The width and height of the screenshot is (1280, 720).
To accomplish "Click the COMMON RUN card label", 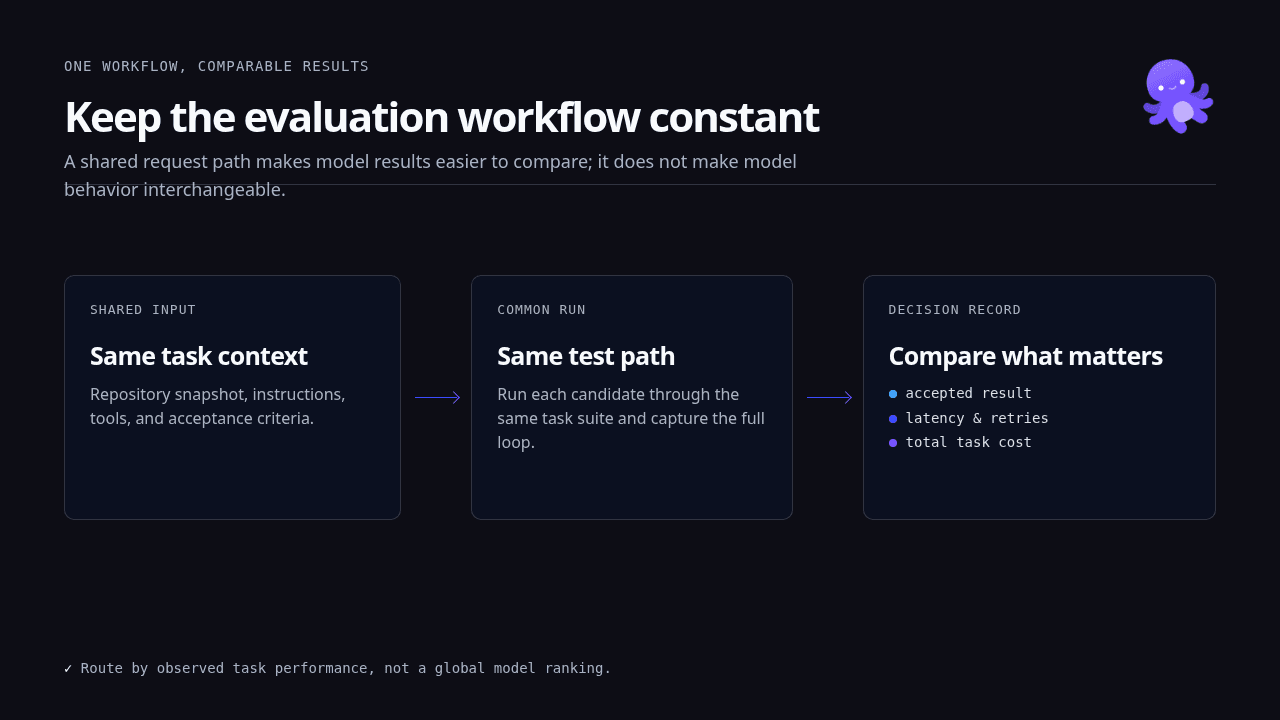I will (x=541, y=310).
